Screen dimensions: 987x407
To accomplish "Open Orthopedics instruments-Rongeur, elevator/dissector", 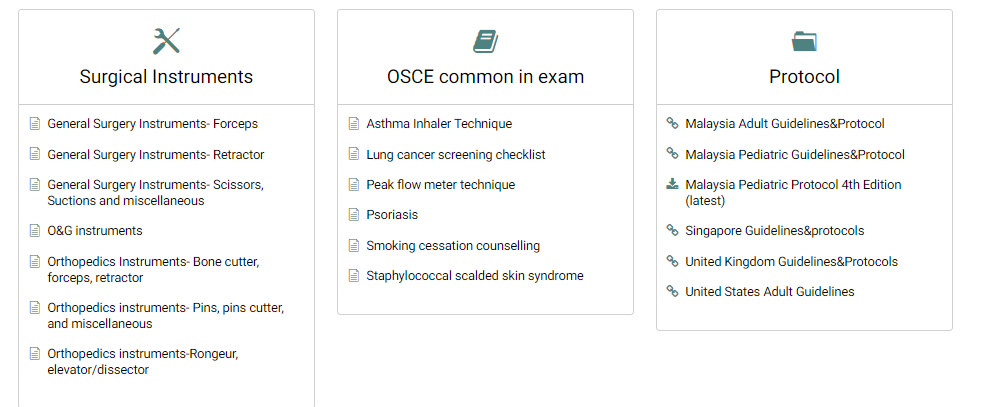I will (x=143, y=362).
